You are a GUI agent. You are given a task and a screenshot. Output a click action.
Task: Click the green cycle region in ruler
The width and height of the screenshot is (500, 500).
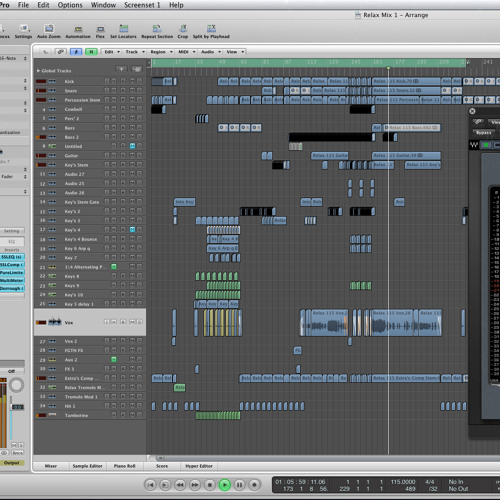pos(308,62)
